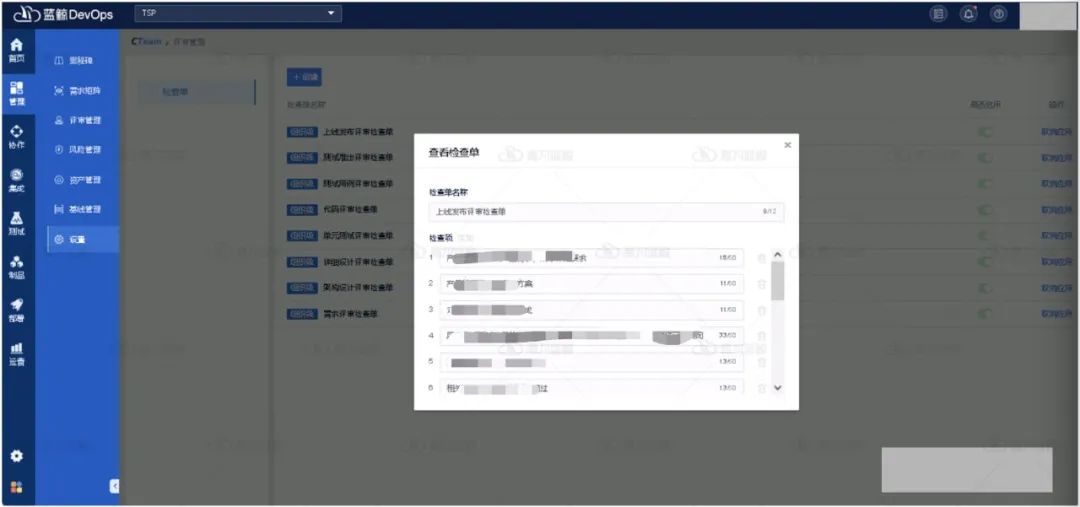Click the 检查单名称 input field in the dialog

point(606,212)
